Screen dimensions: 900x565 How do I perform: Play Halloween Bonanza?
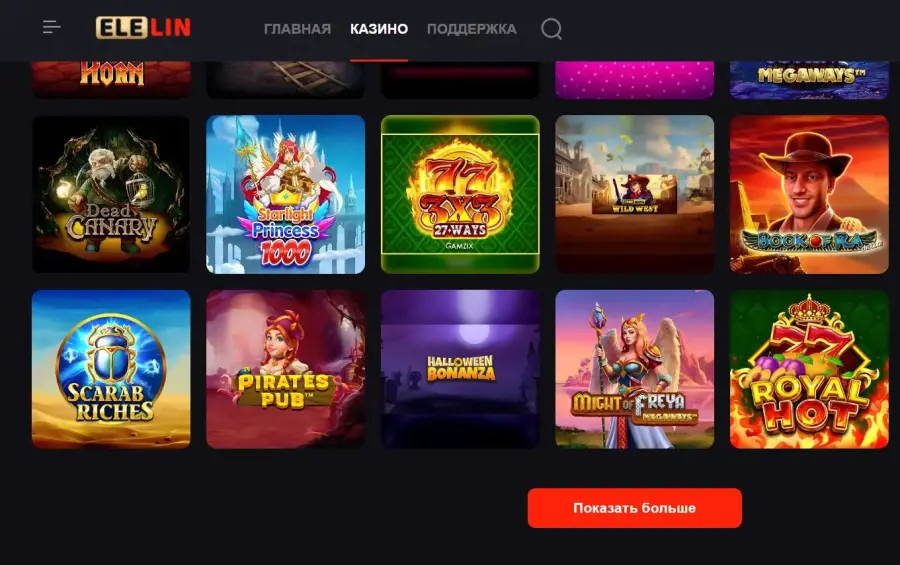coord(460,369)
